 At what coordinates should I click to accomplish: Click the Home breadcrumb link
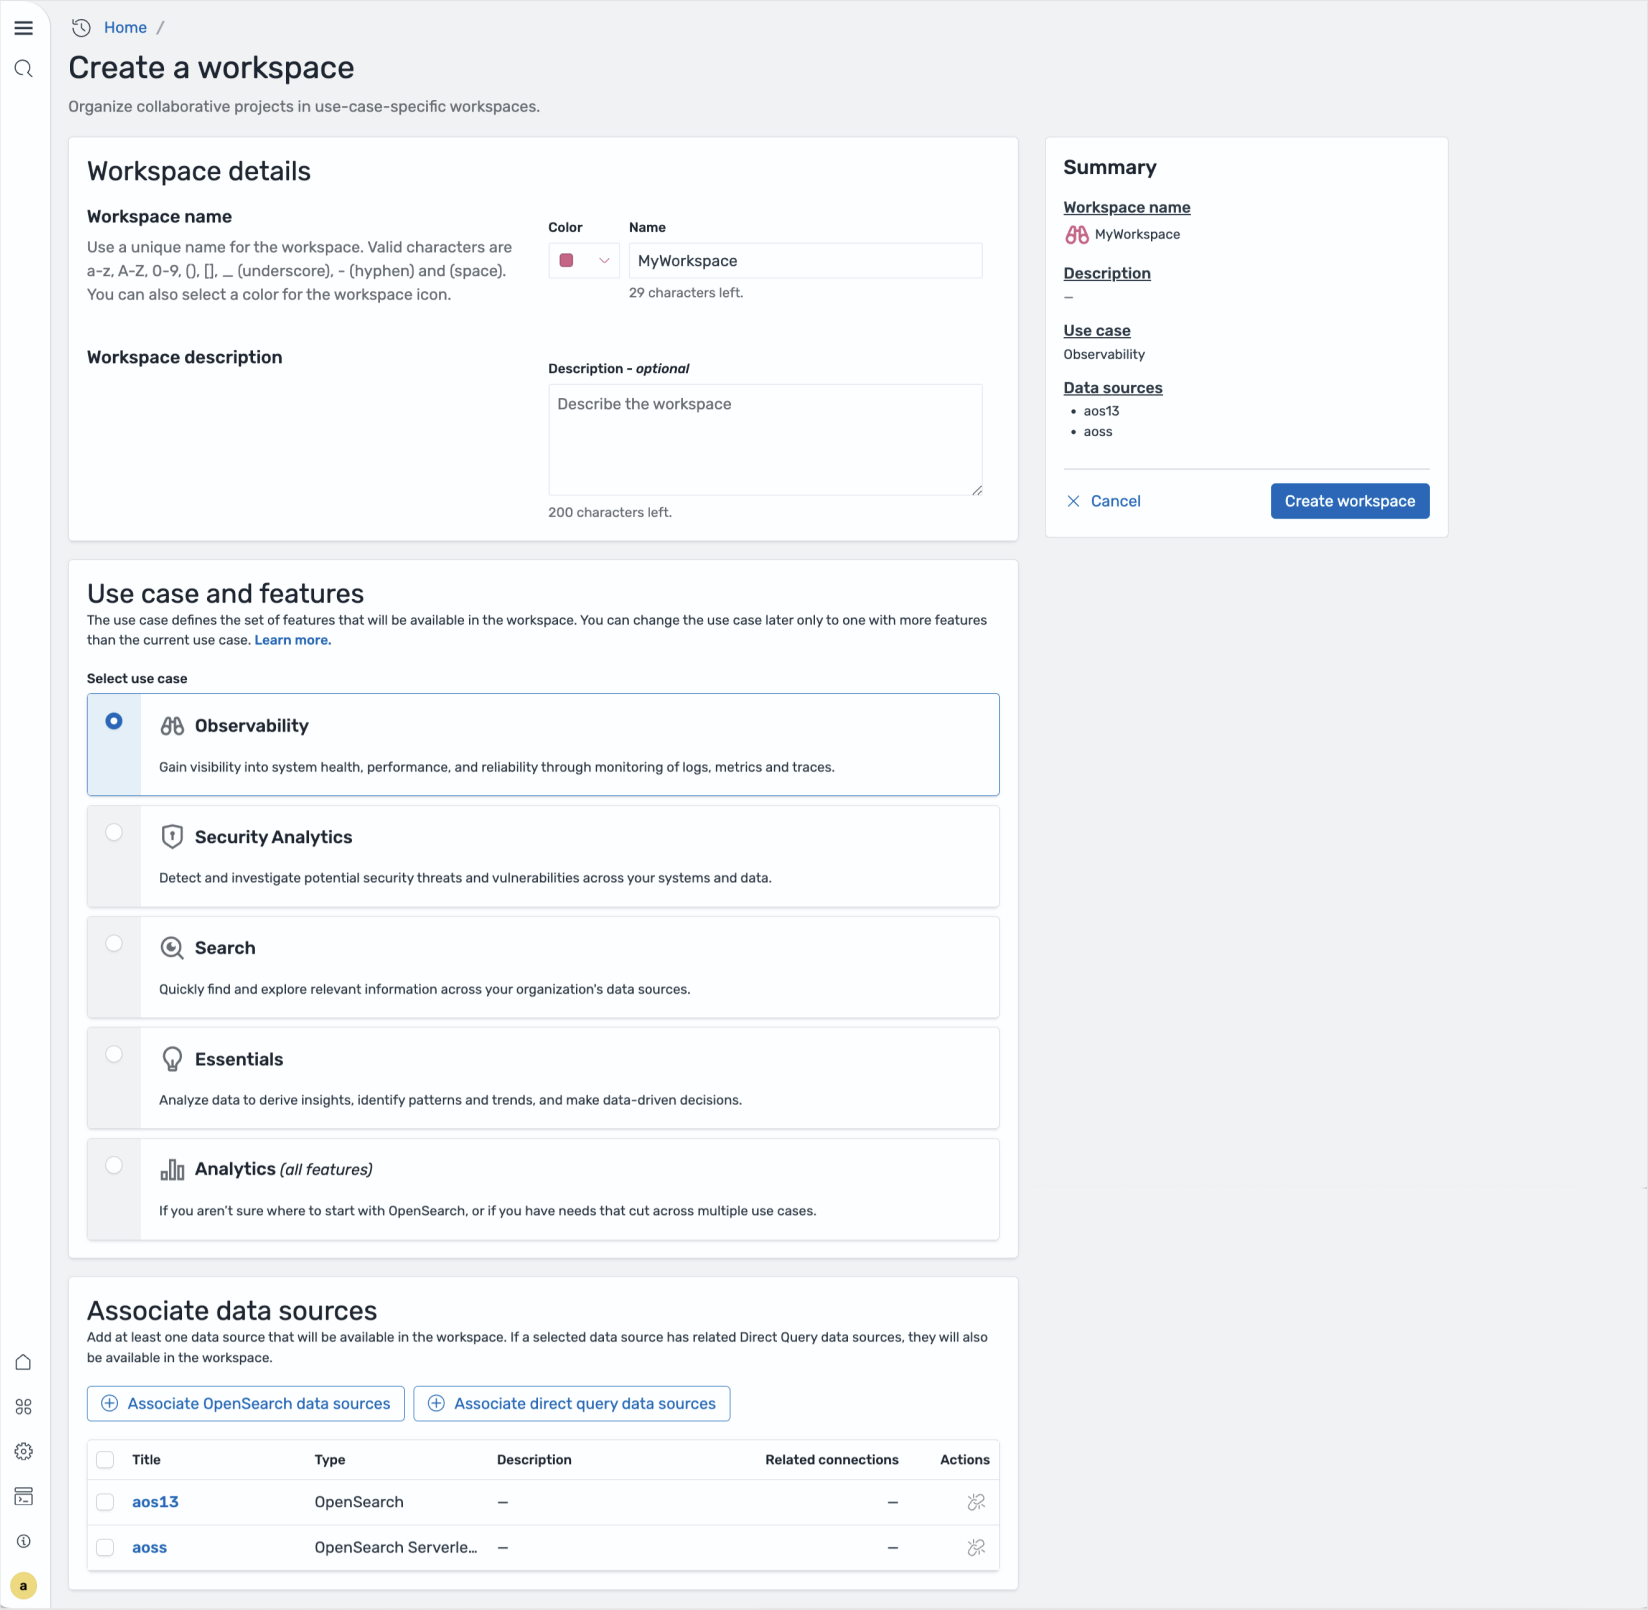(125, 28)
